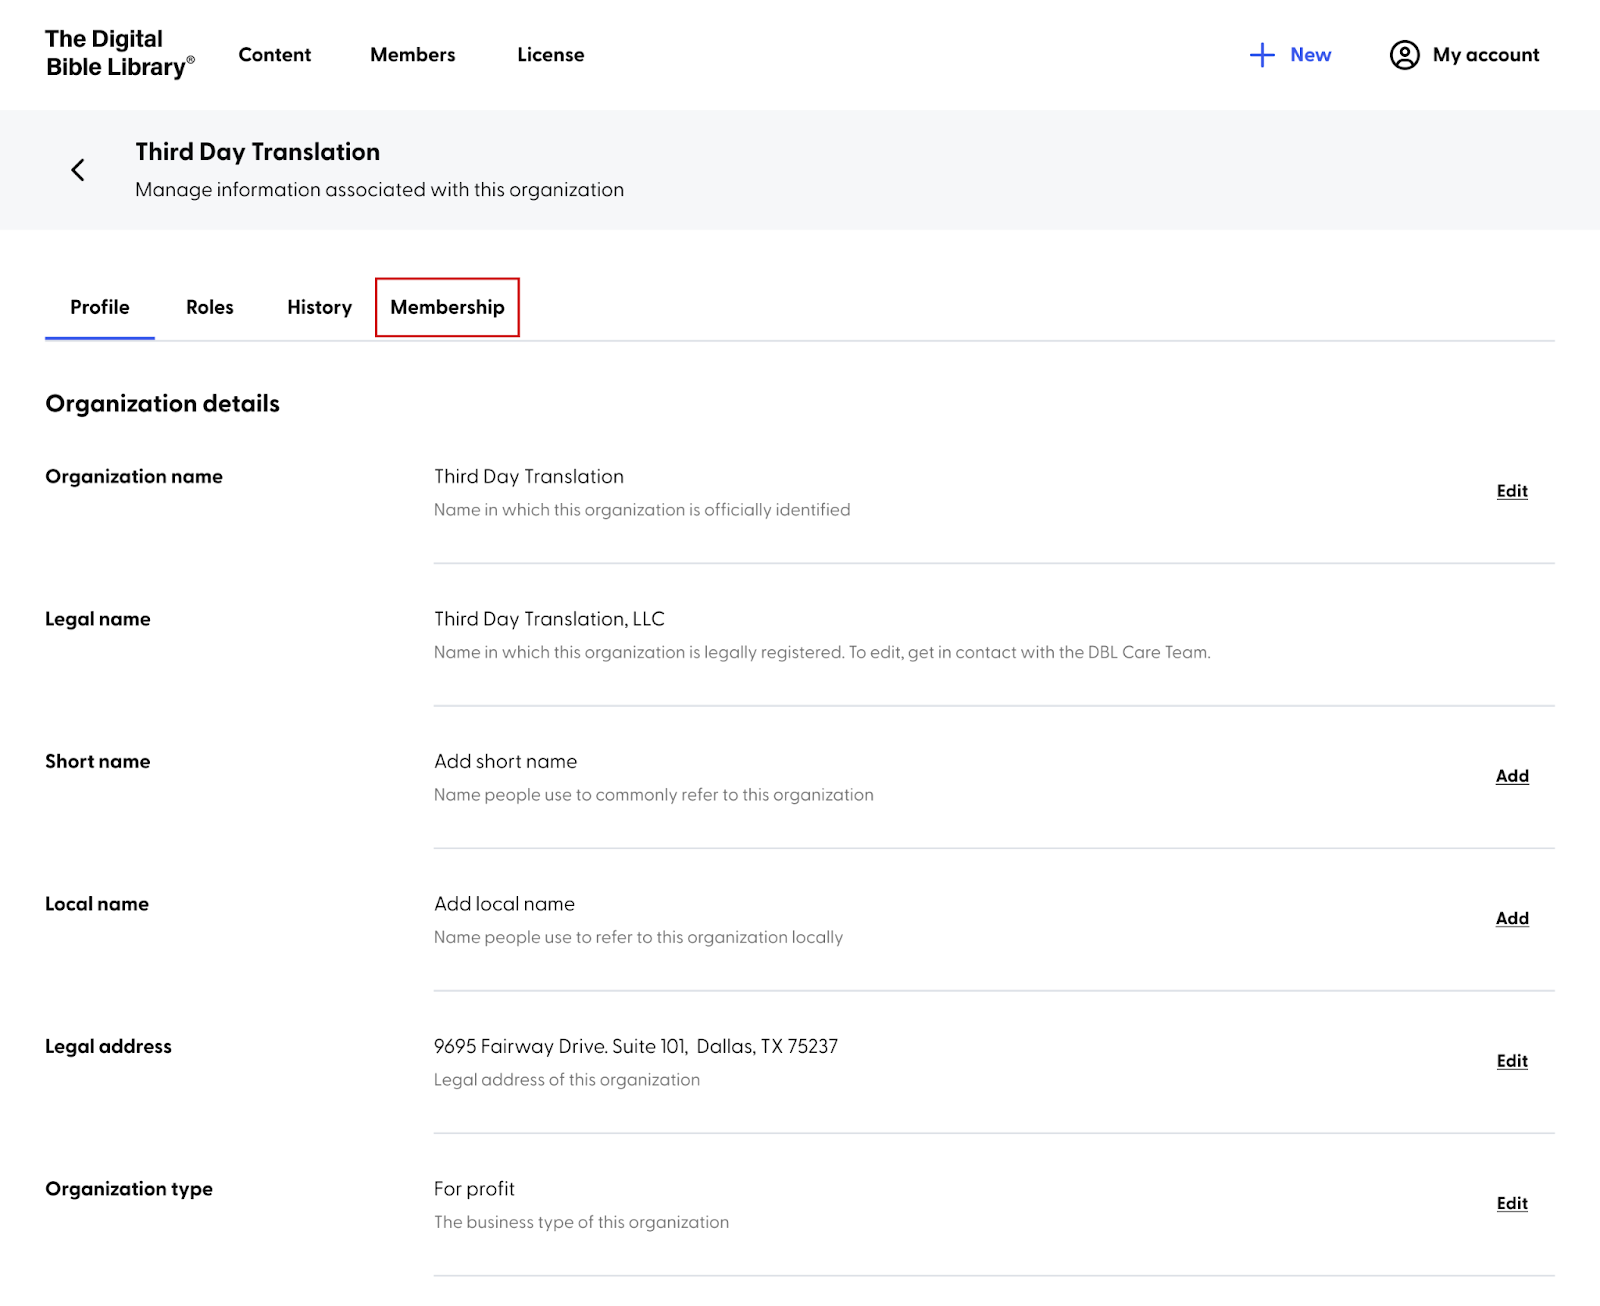Screen dimensions: 1600x1306
Task: Click the 'Organization type' row label
Action: click(x=129, y=1189)
